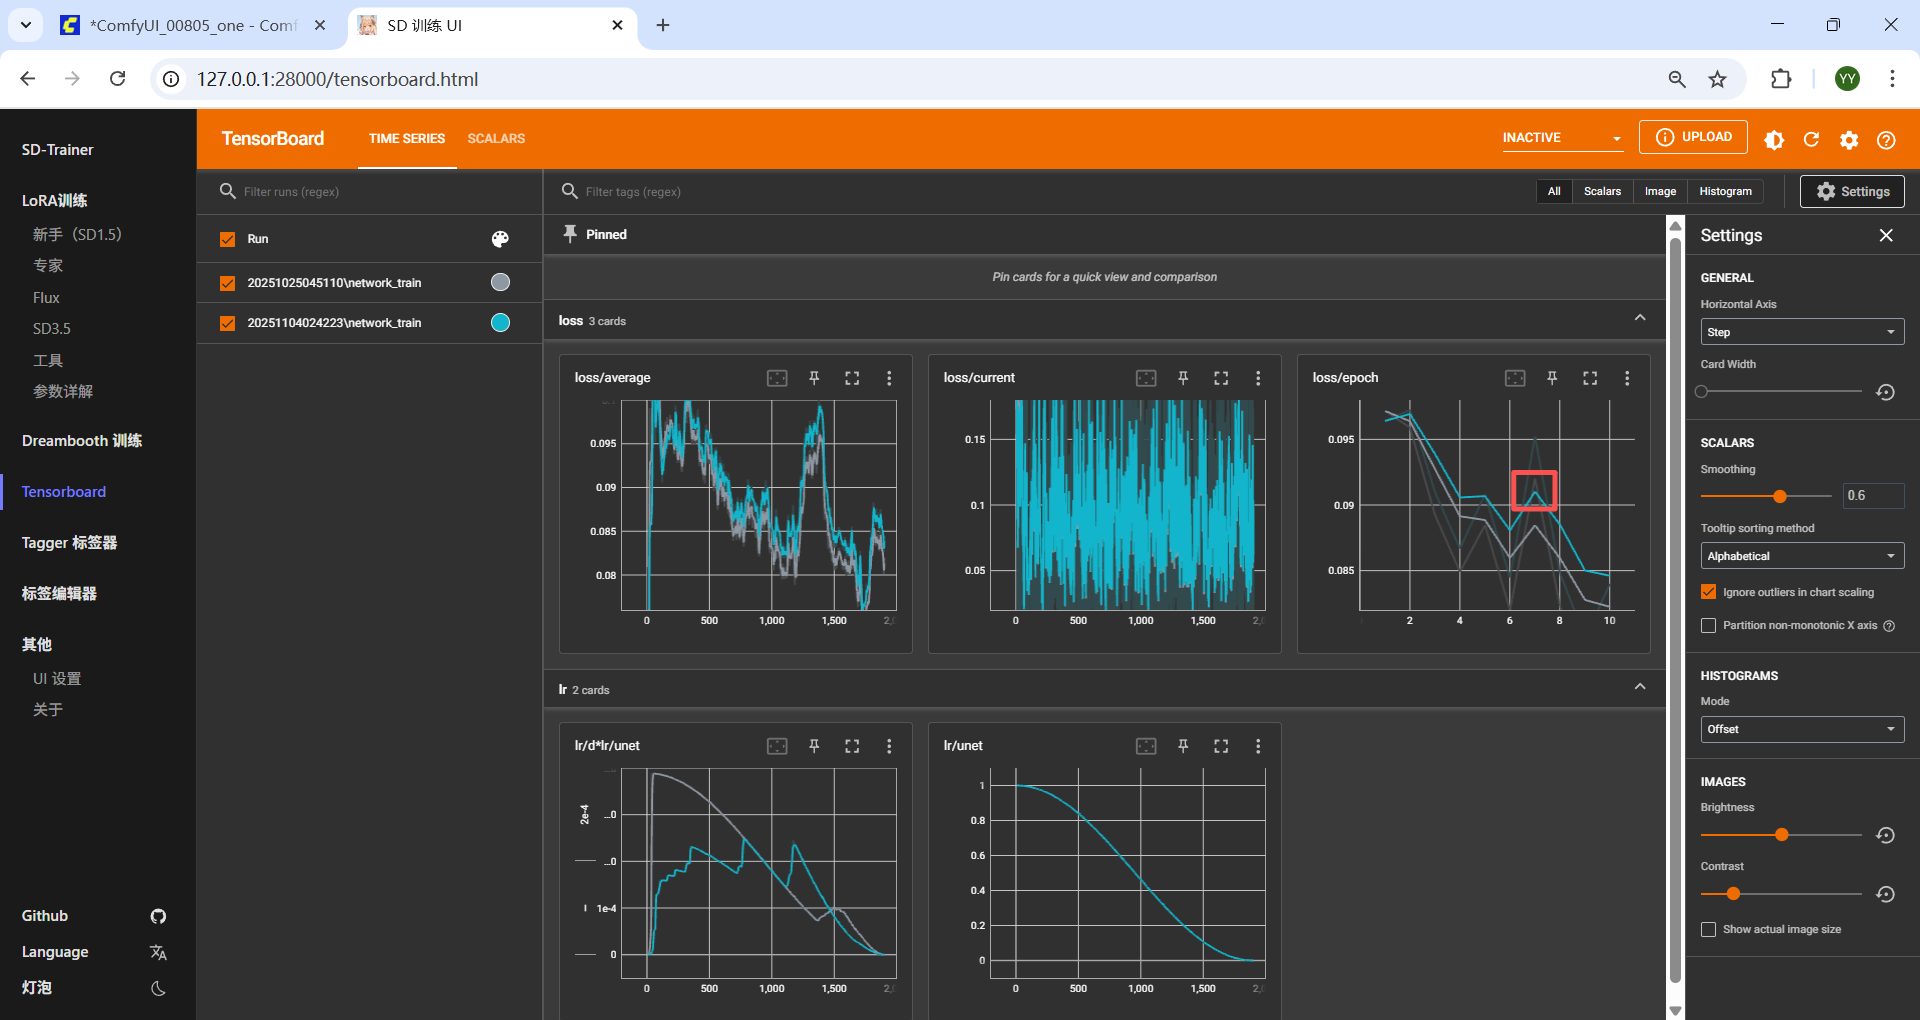Screen dimensions: 1920x1020
Task: Toggle TensorBoard dark mode icon
Action: 1774,140
